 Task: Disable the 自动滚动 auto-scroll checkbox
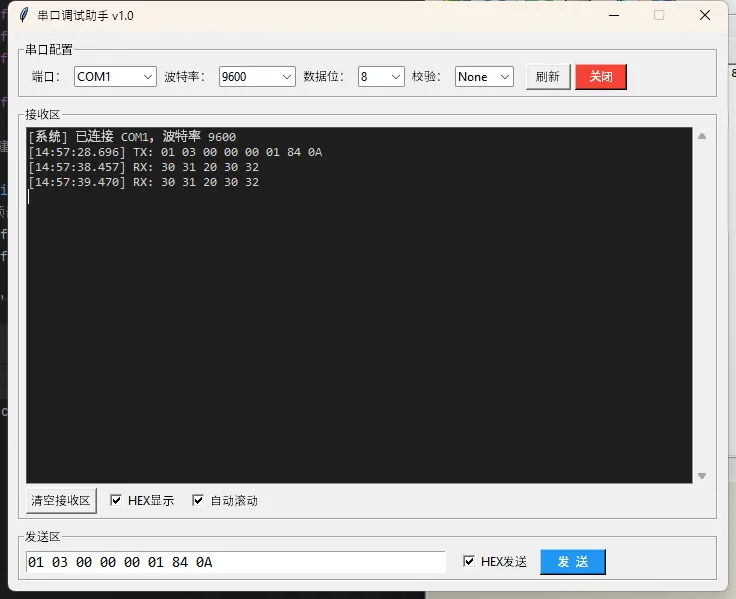[x=198, y=500]
